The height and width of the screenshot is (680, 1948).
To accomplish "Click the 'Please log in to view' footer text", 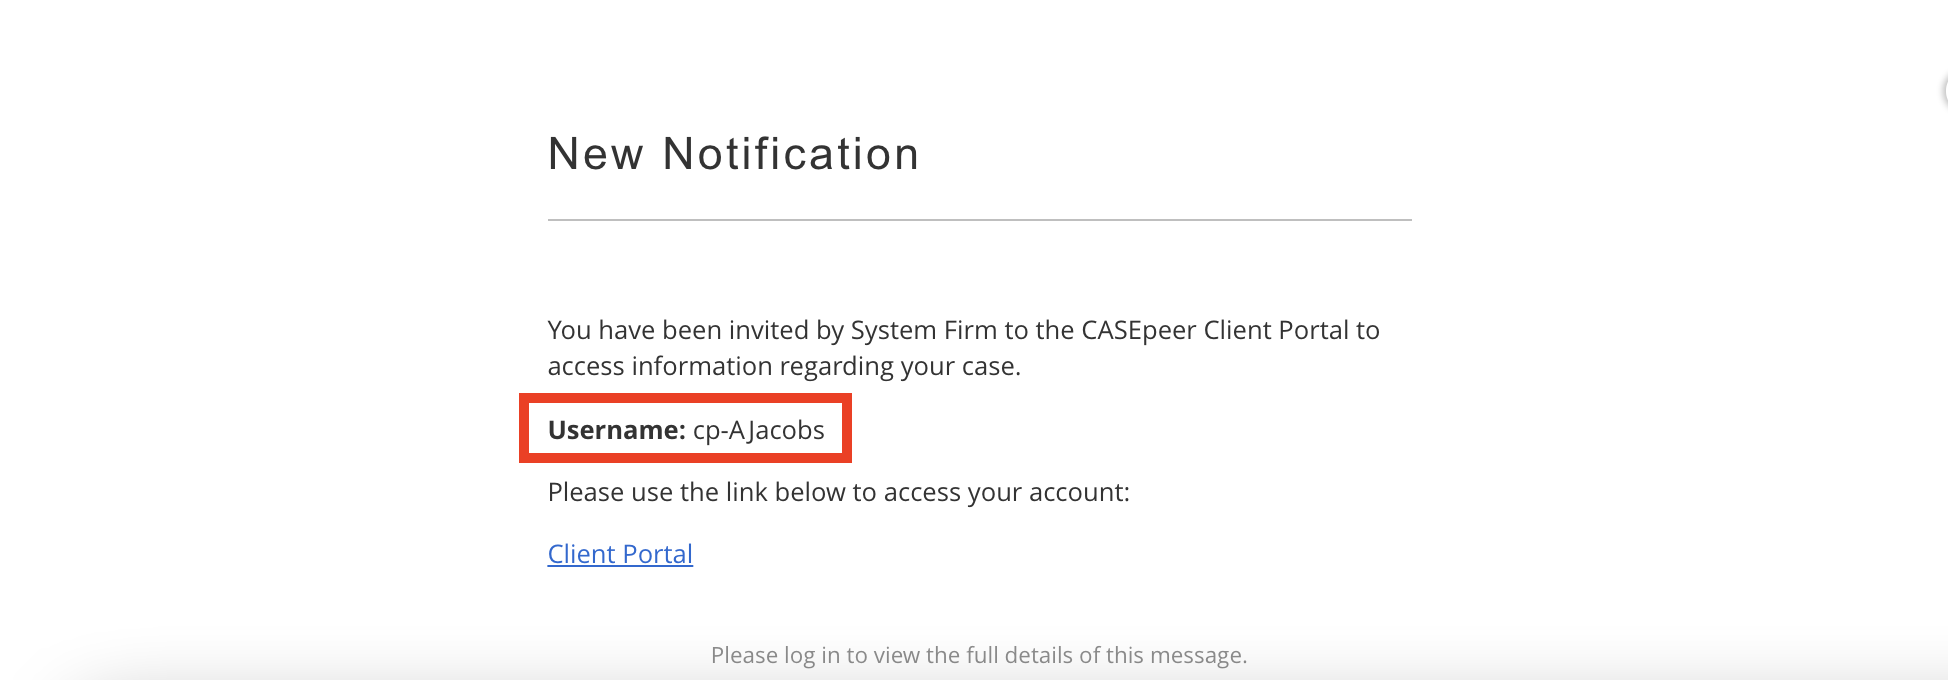I will [x=979, y=655].
